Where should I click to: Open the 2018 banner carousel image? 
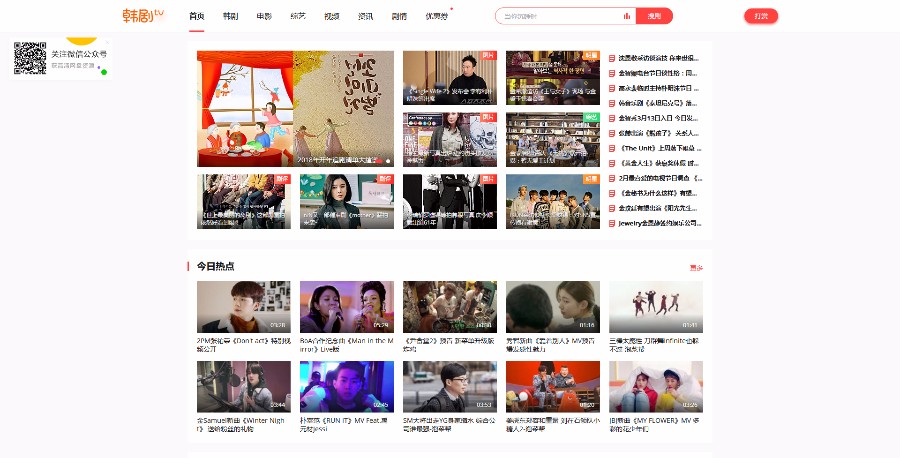pyautogui.click(x=295, y=108)
